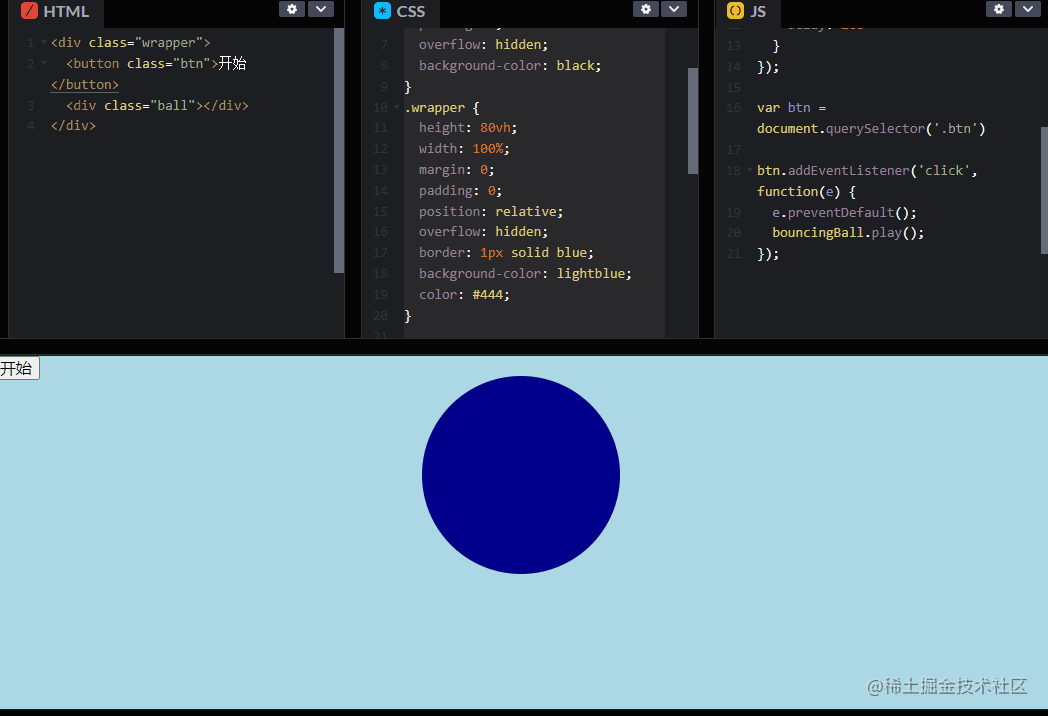Click 'background-color: lightblue;' in CSS
The height and width of the screenshot is (716, 1048).
tap(525, 273)
